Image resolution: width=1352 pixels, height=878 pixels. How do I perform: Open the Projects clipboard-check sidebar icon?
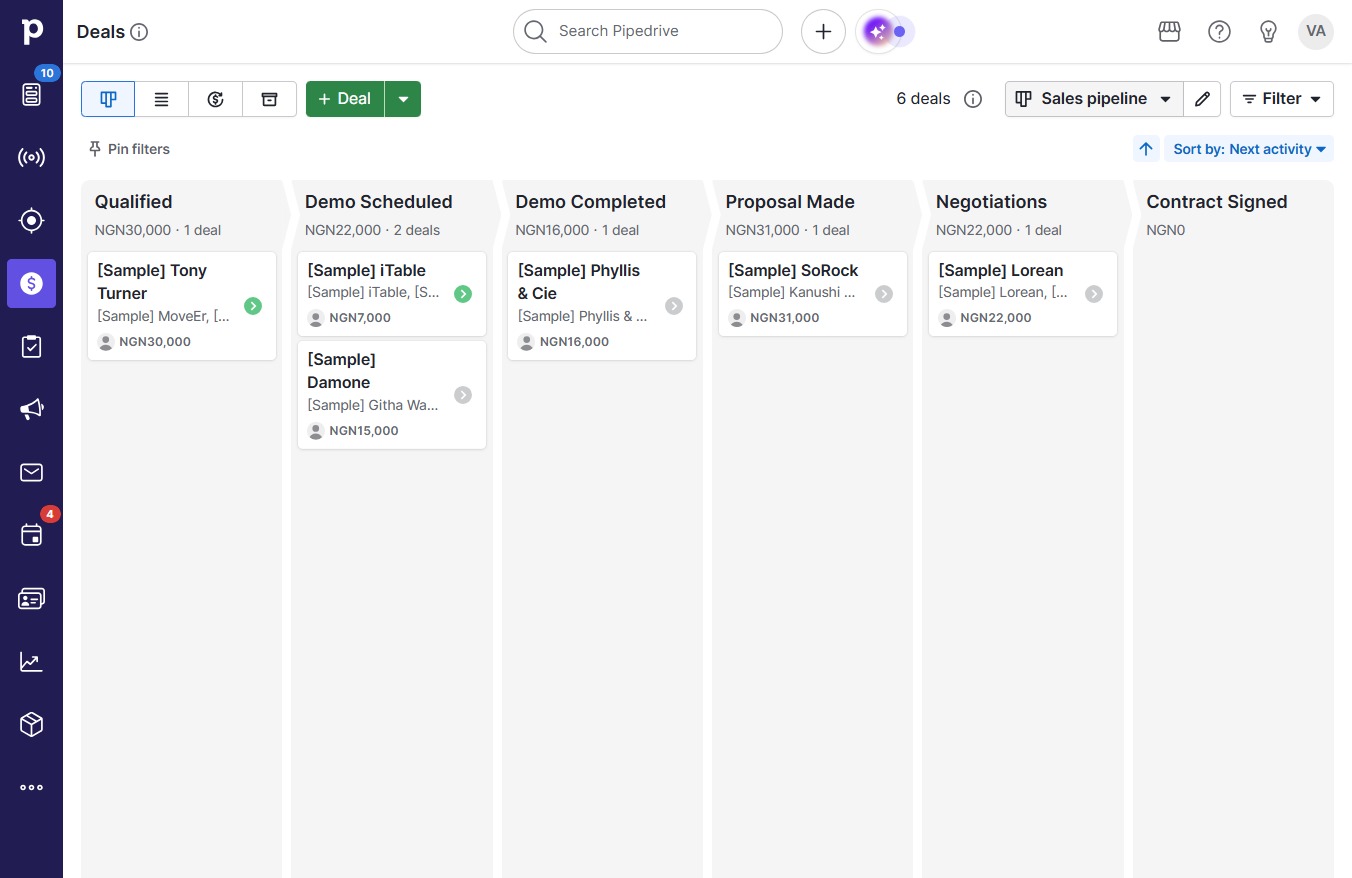[32, 346]
